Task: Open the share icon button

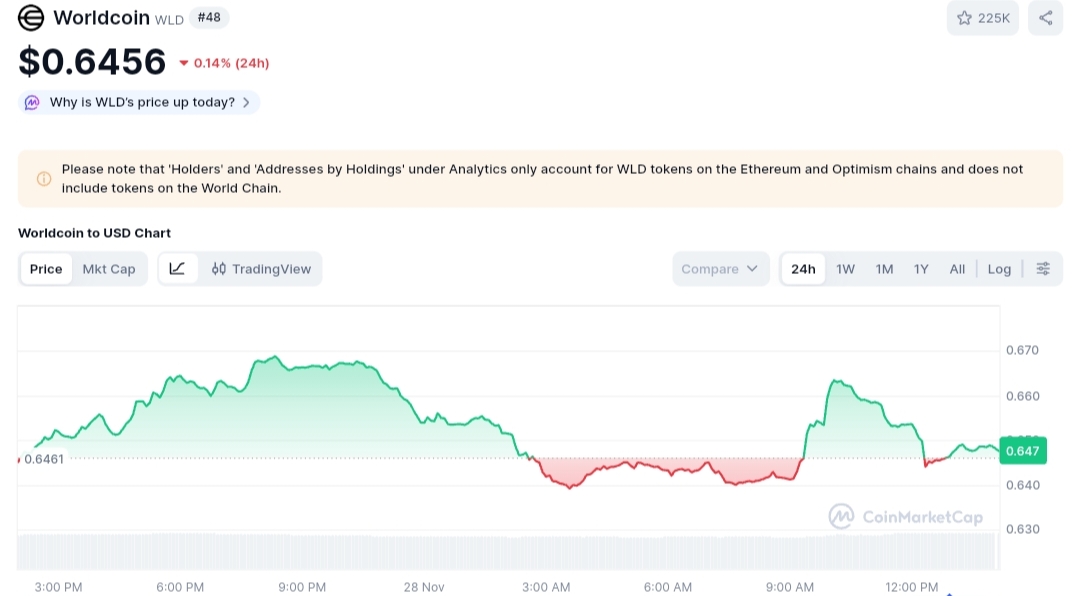Action: pos(1046,18)
